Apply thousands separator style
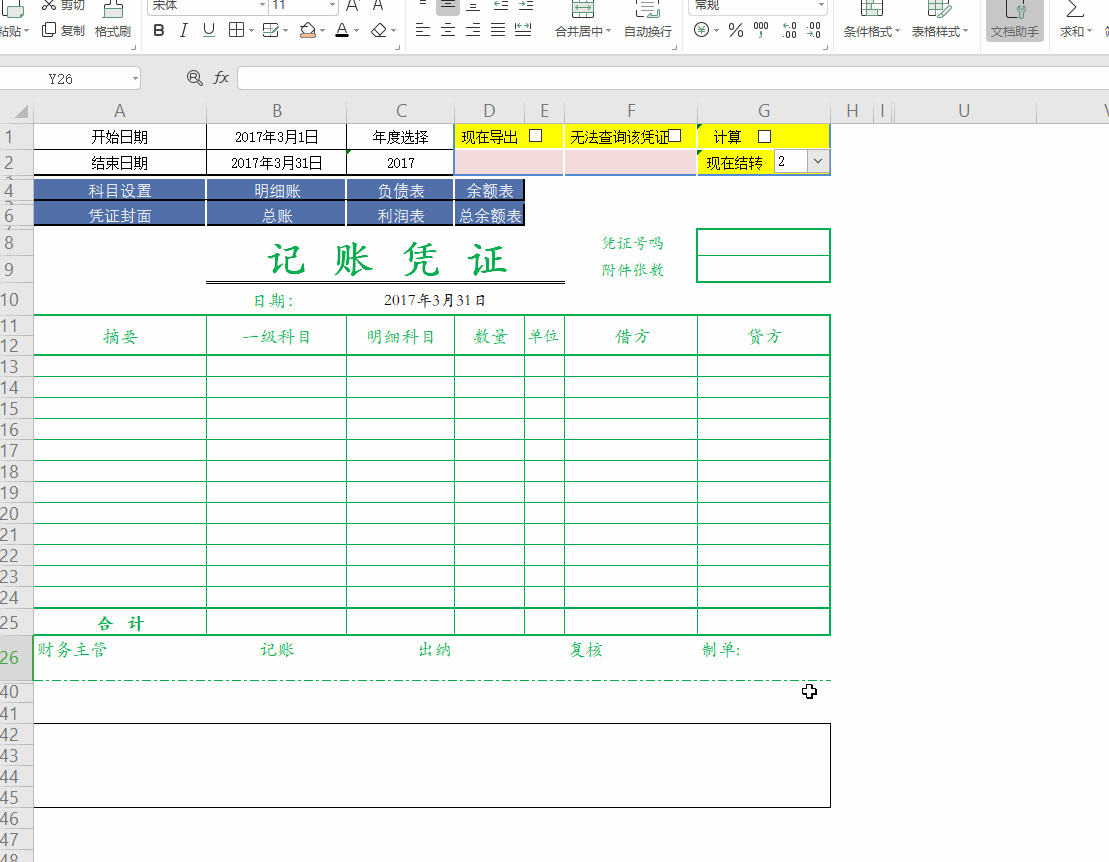The height and width of the screenshot is (862, 1109). point(761,30)
